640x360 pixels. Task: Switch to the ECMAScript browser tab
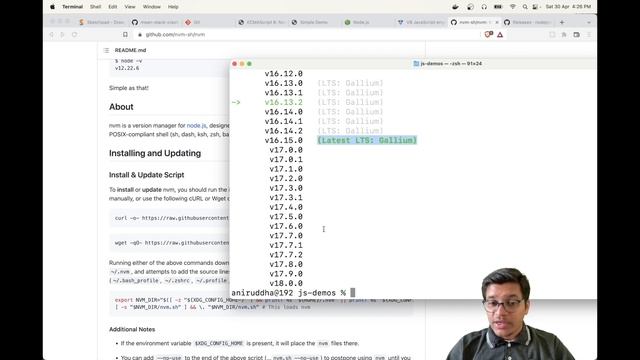click(x=261, y=22)
